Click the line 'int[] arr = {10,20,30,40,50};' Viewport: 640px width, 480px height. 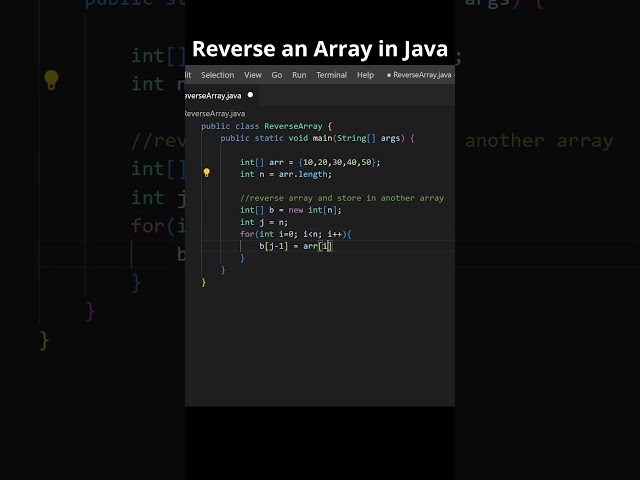coord(310,162)
